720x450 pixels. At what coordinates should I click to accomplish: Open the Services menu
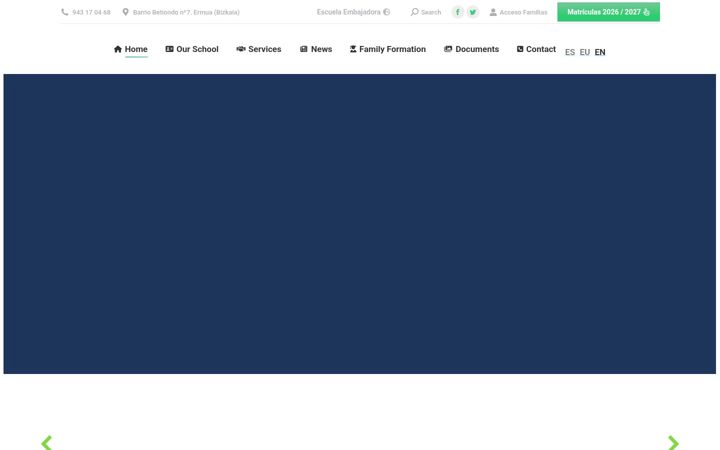(264, 49)
